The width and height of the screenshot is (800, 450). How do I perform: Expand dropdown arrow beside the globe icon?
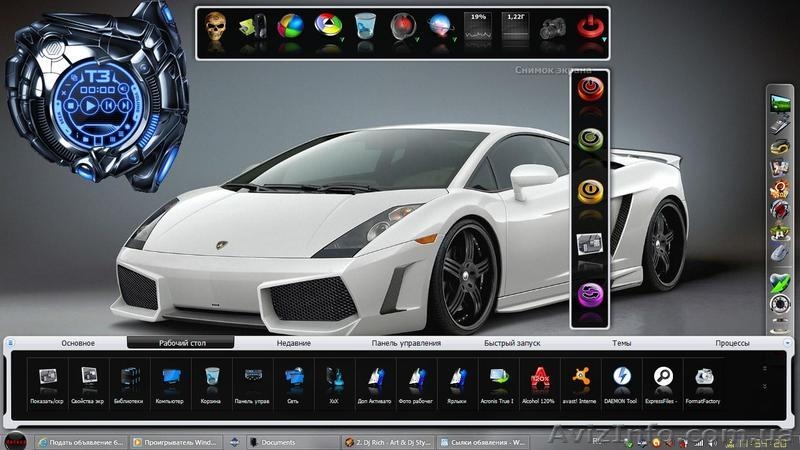(x=454, y=39)
